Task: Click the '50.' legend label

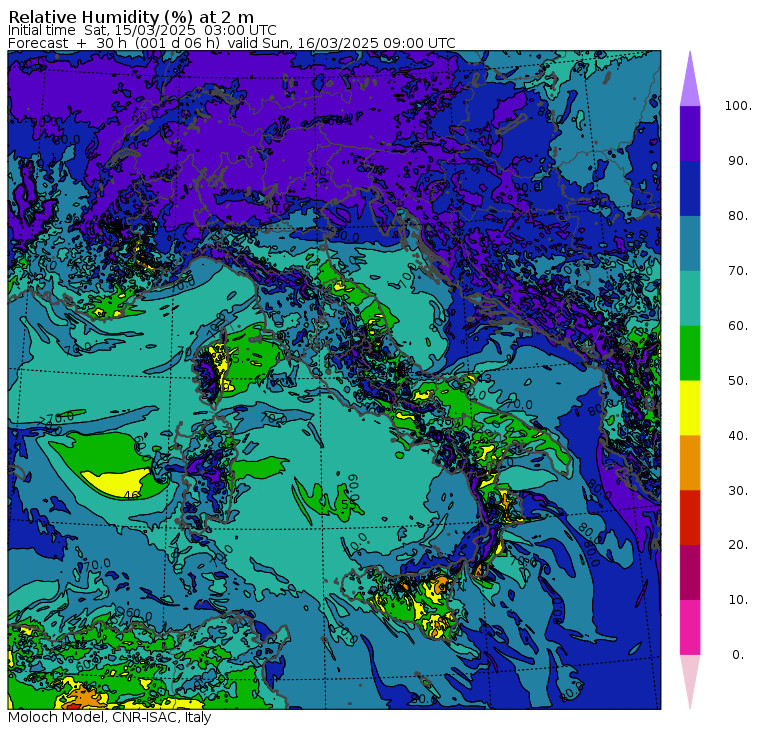Action: point(738,381)
